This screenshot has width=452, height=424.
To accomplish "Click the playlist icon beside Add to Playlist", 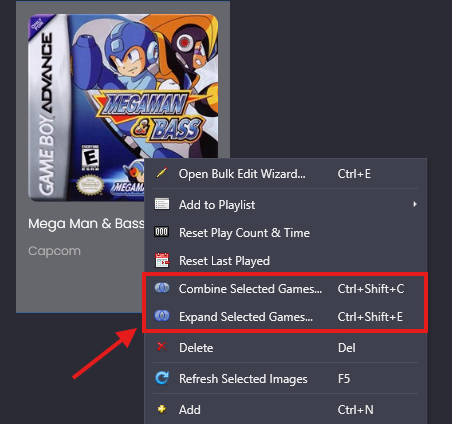I will pyautogui.click(x=162, y=204).
